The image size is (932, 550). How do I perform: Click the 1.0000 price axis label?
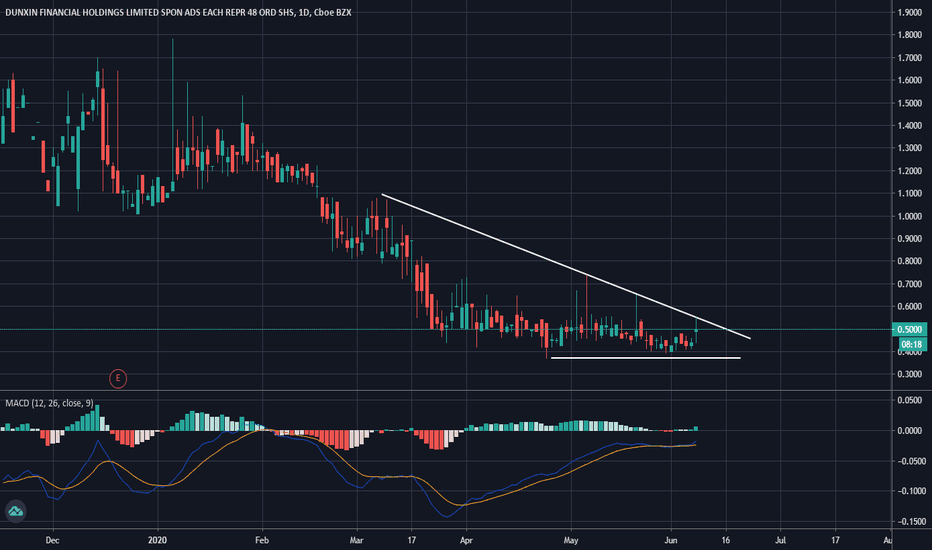click(x=910, y=216)
